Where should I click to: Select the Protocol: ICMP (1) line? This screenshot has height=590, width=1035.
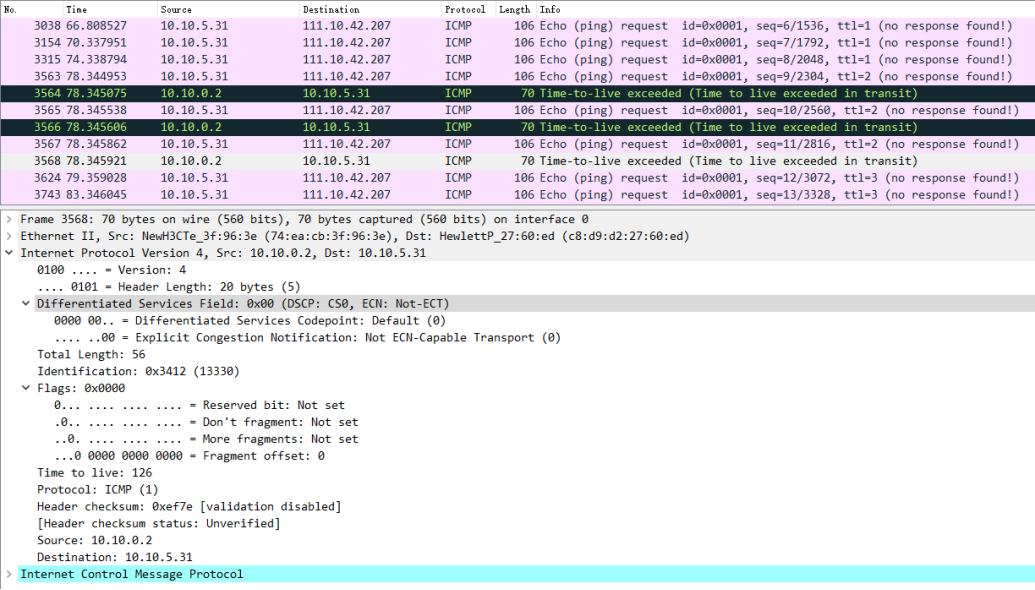pyautogui.click(x=98, y=490)
